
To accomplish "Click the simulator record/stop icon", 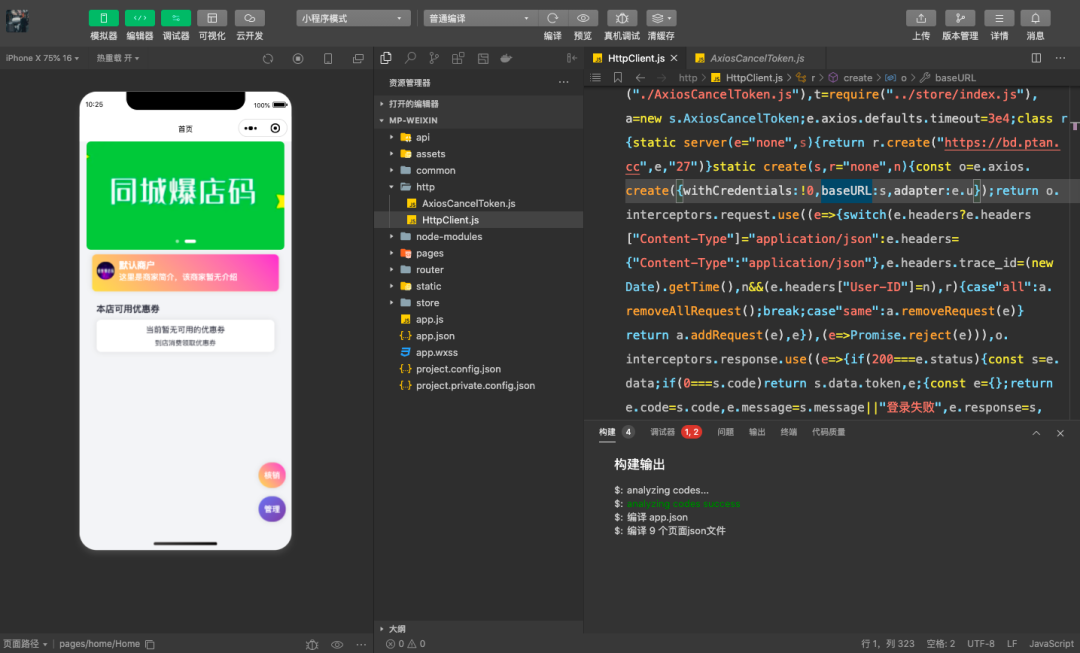I will 298,59.
